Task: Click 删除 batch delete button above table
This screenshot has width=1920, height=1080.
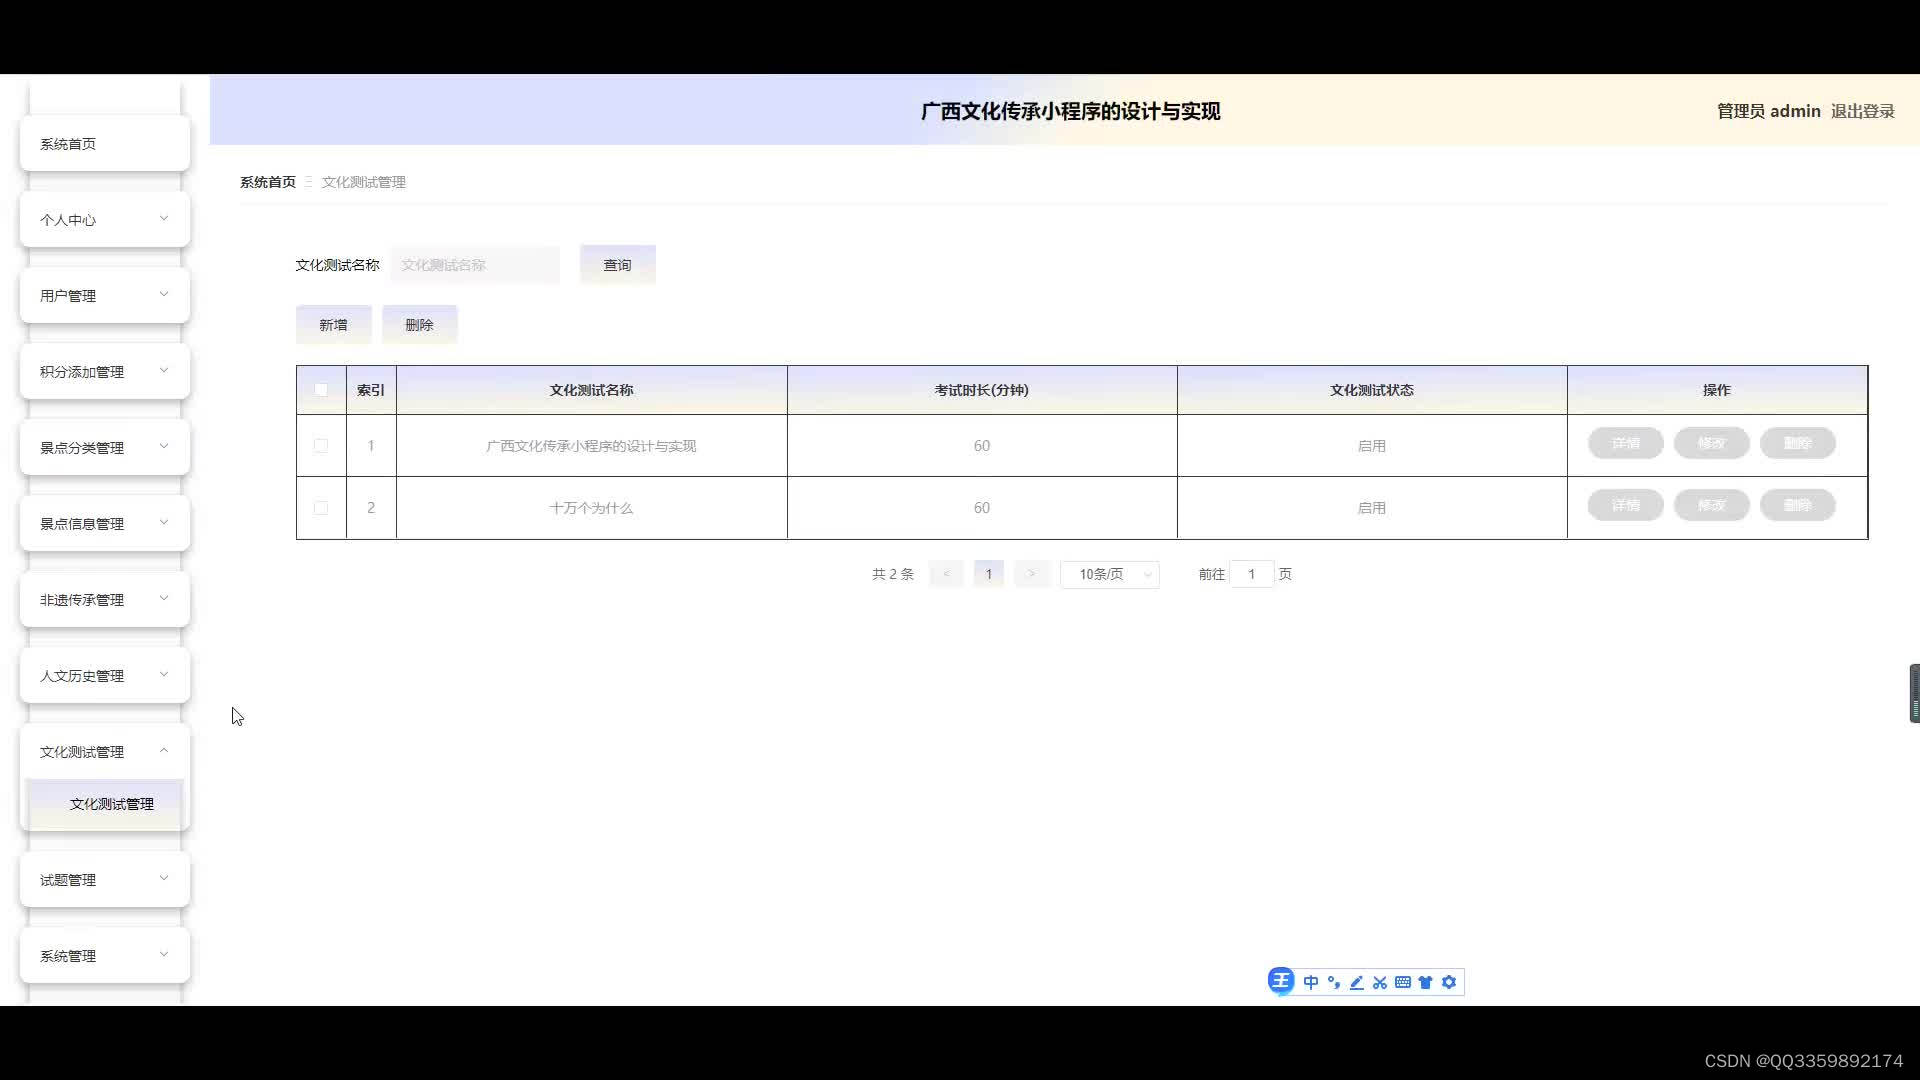Action: (x=420, y=325)
